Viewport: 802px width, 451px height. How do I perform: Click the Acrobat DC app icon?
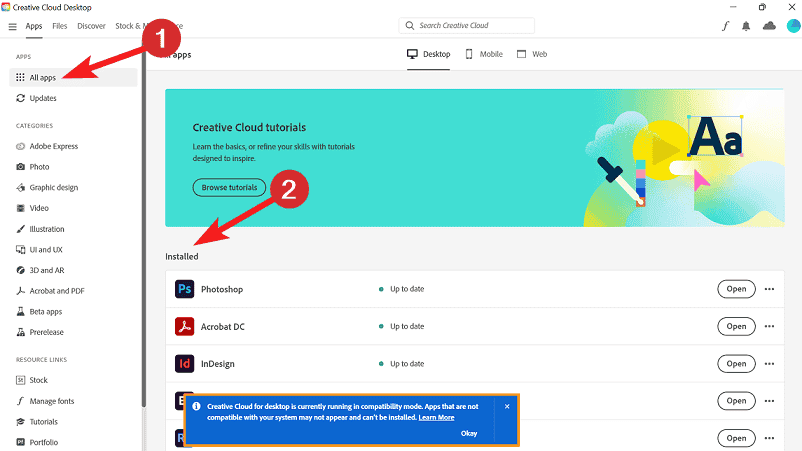tap(184, 326)
